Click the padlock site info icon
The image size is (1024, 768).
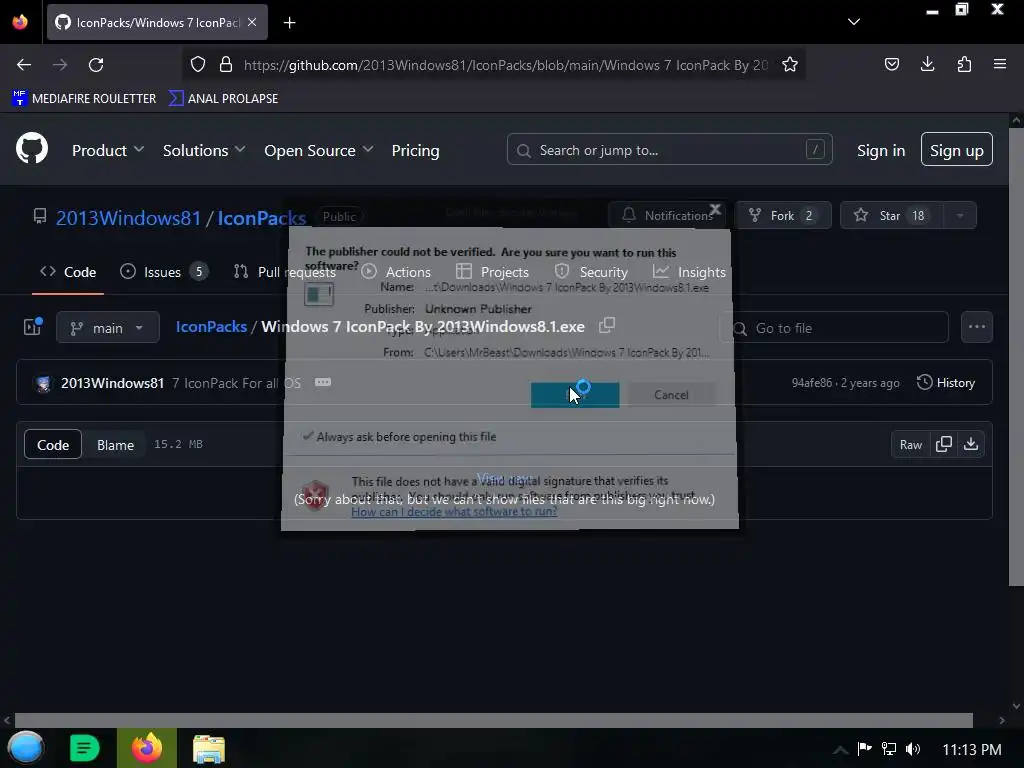[226, 65]
